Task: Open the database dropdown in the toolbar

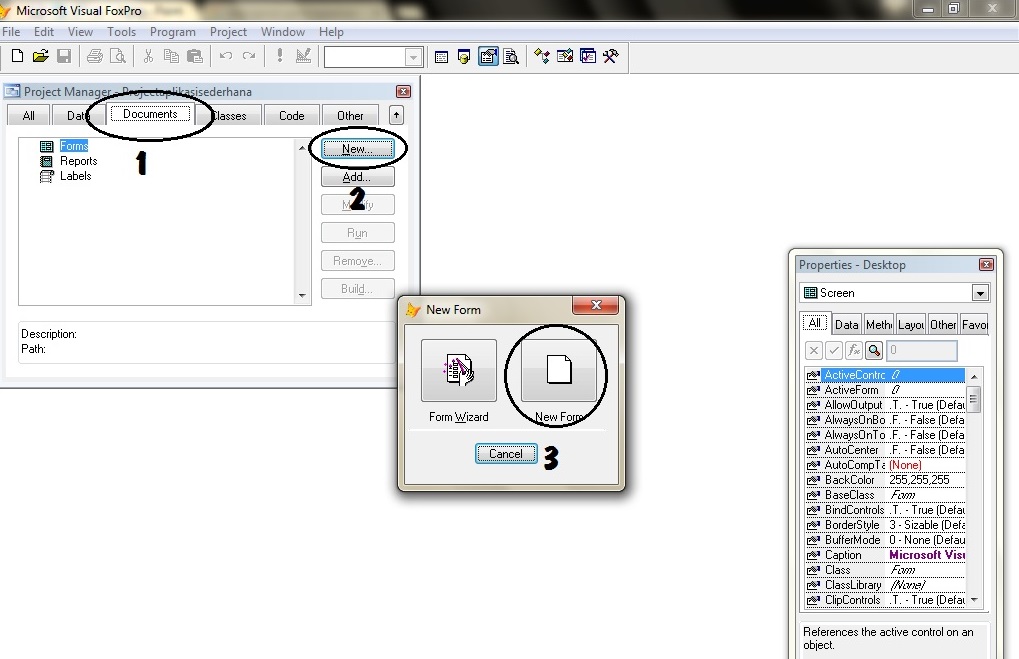Action: click(x=413, y=58)
